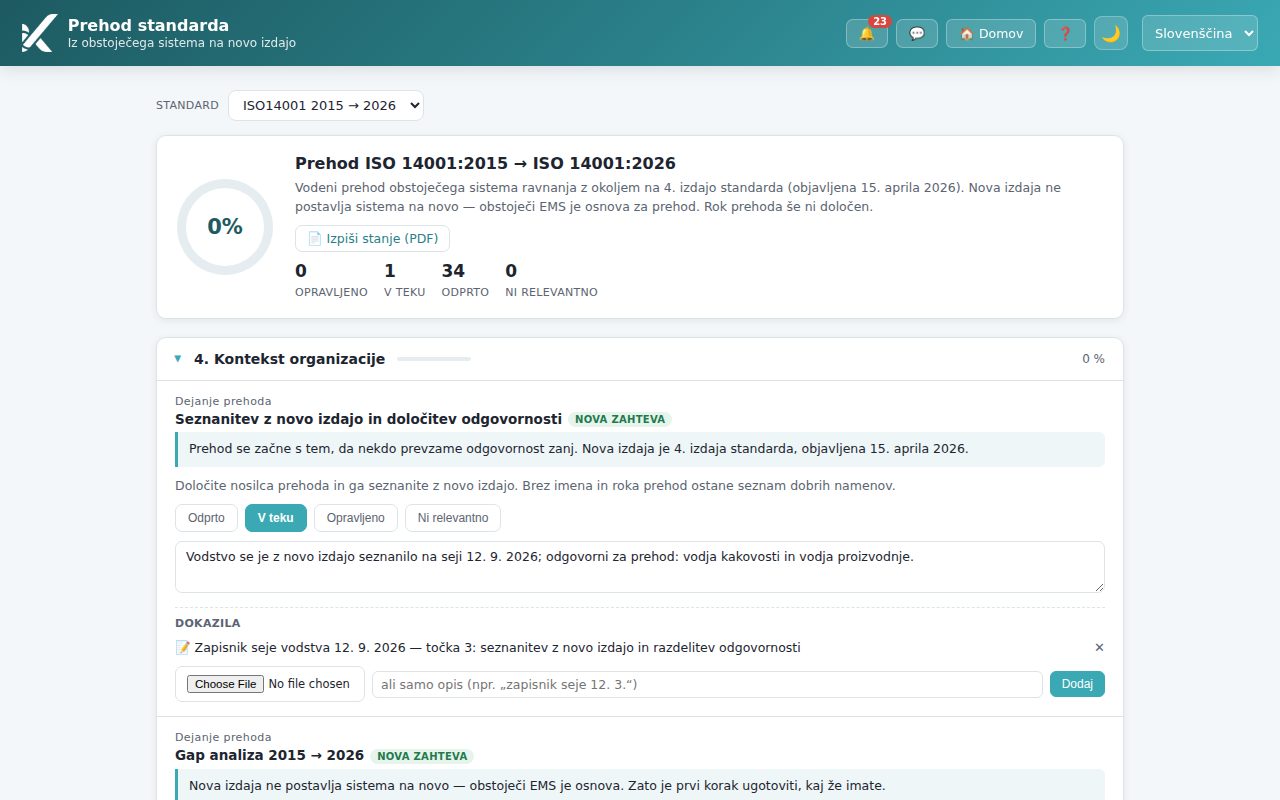Set status to V teku

[x=276, y=518]
